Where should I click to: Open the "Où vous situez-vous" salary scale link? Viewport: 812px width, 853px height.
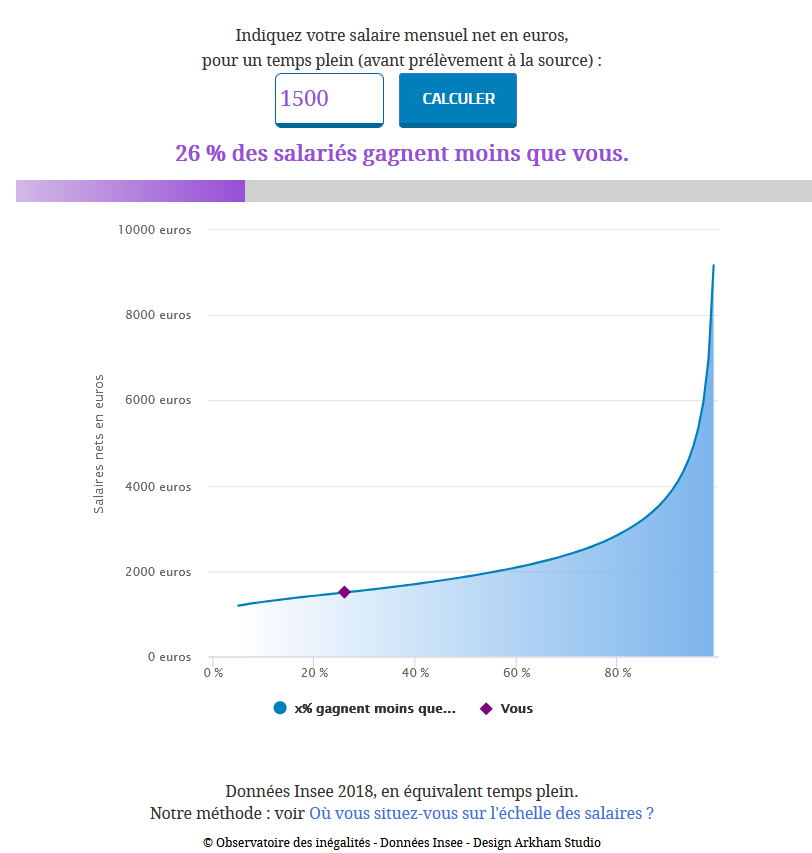pos(481,813)
